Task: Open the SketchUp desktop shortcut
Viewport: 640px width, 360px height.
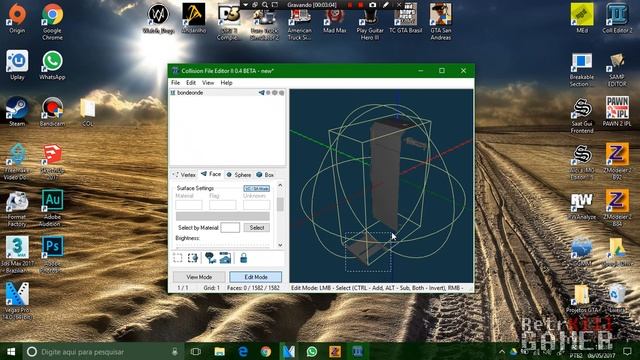Action: coord(52,161)
